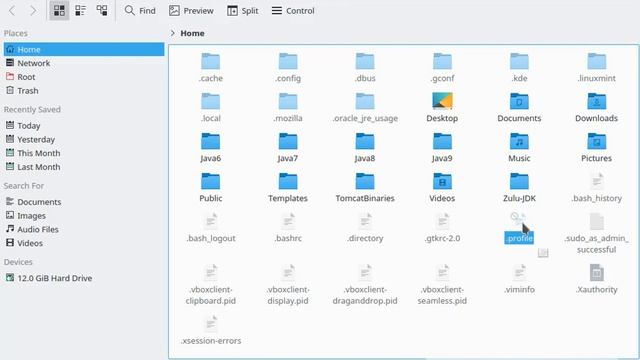Screen dimensions: 640x360
Task: Select the TomcatBinaries folder
Action: pos(365,188)
